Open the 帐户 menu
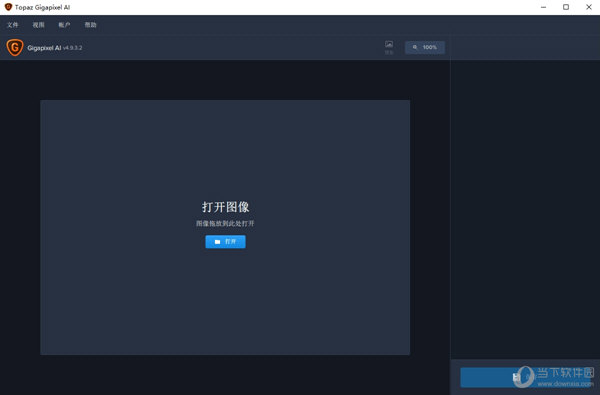Image resolution: width=600 pixels, height=395 pixels. pyautogui.click(x=64, y=25)
